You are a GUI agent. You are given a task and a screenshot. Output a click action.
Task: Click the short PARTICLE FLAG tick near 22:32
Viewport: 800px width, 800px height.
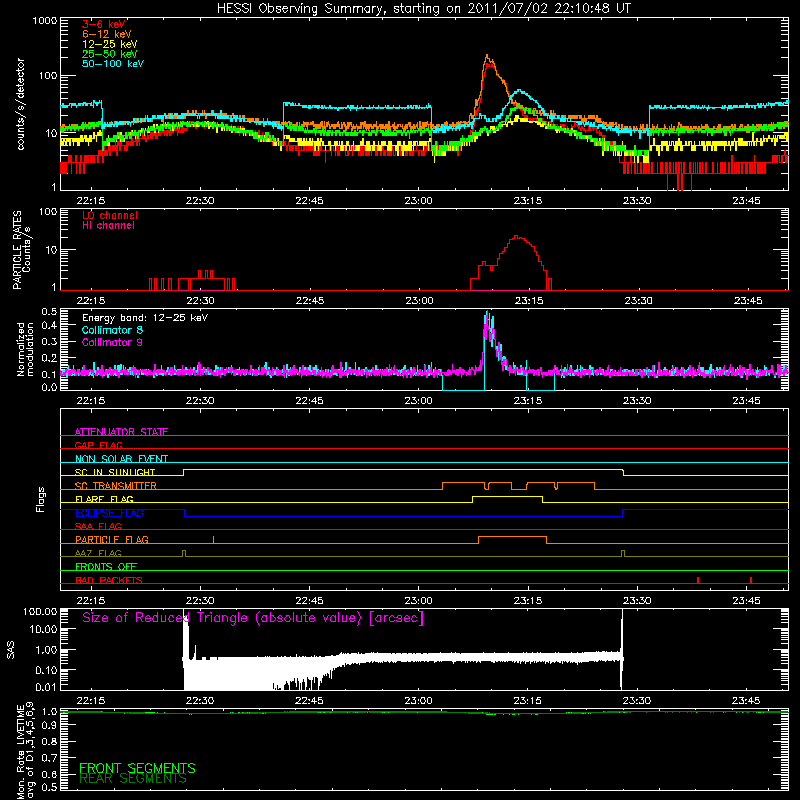point(213,539)
